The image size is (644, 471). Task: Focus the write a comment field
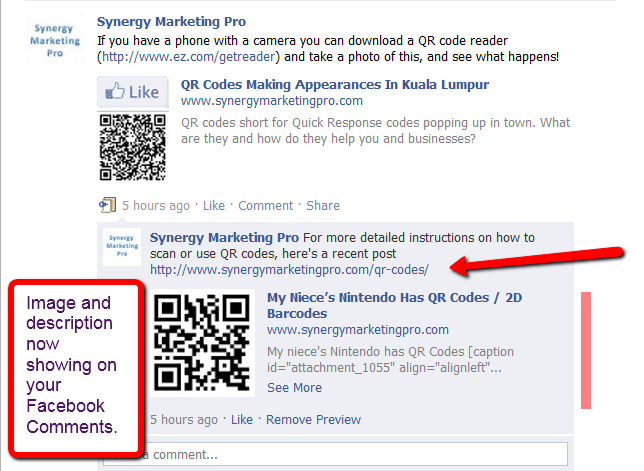coord(335,454)
